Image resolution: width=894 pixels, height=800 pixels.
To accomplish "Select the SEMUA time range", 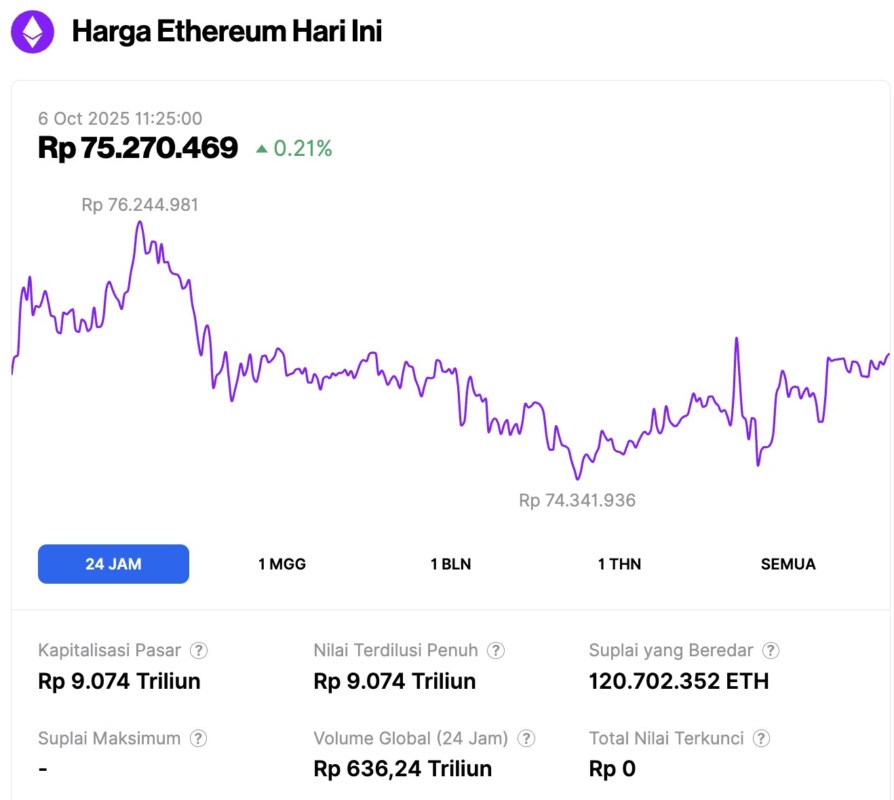I will [788, 564].
